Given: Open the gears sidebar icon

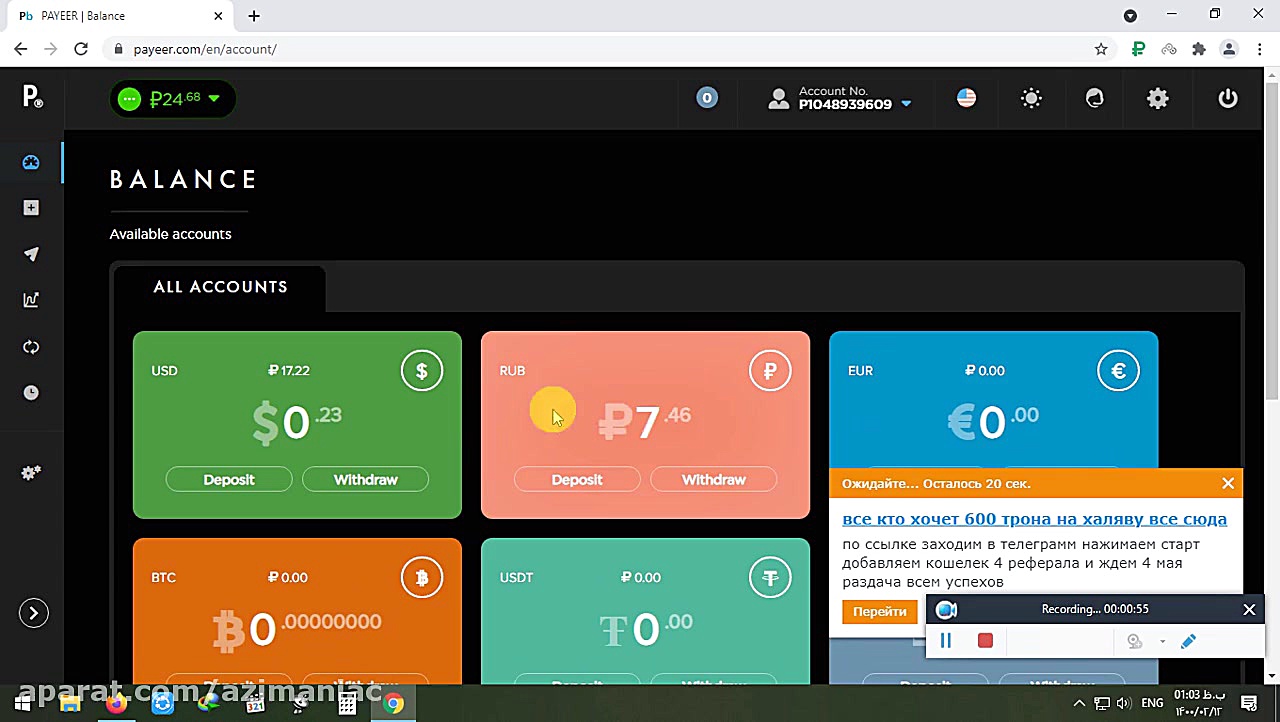Looking at the screenshot, I should (x=31, y=472).
